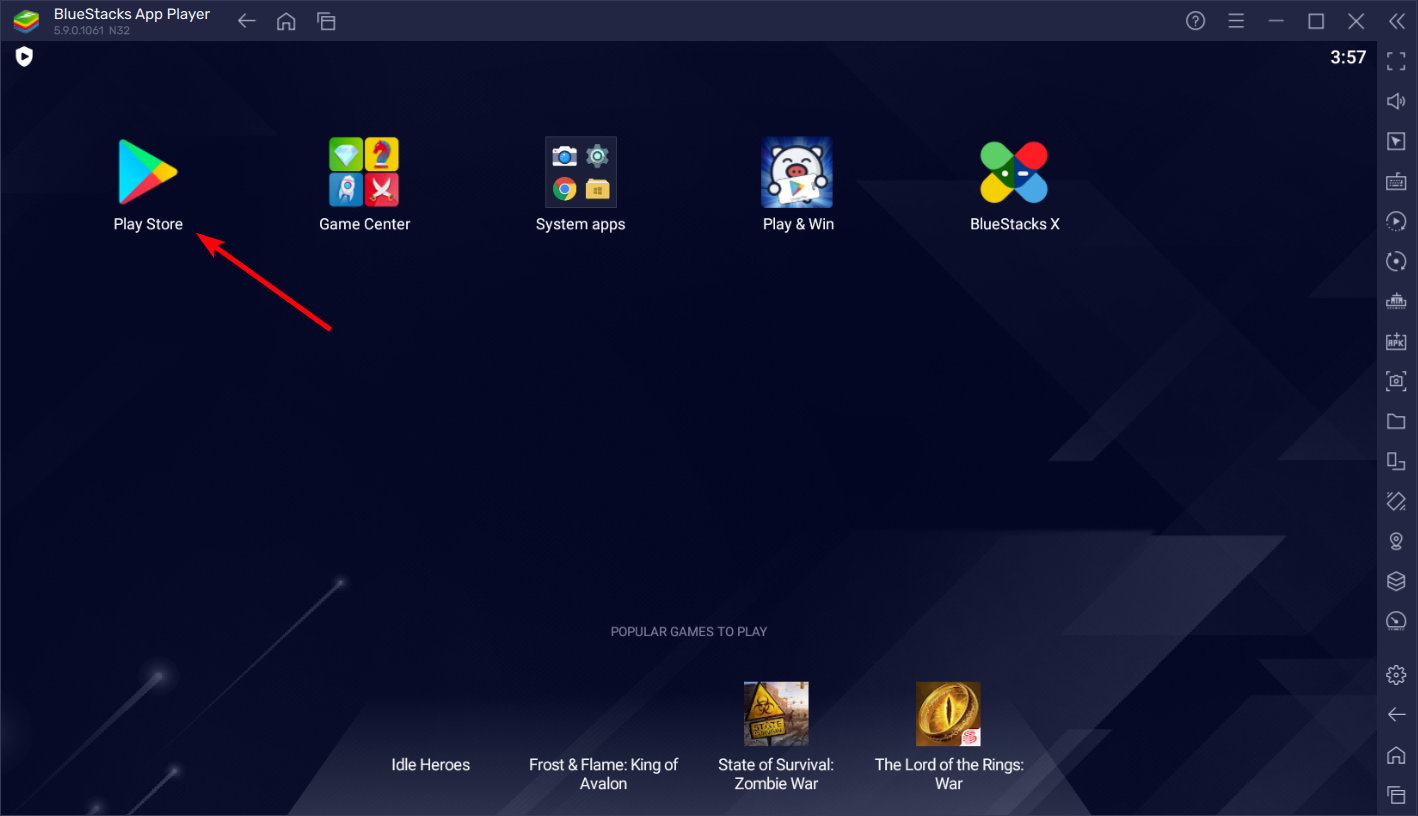Minimize the BlueStacks window

click(x=1276, y=21)
